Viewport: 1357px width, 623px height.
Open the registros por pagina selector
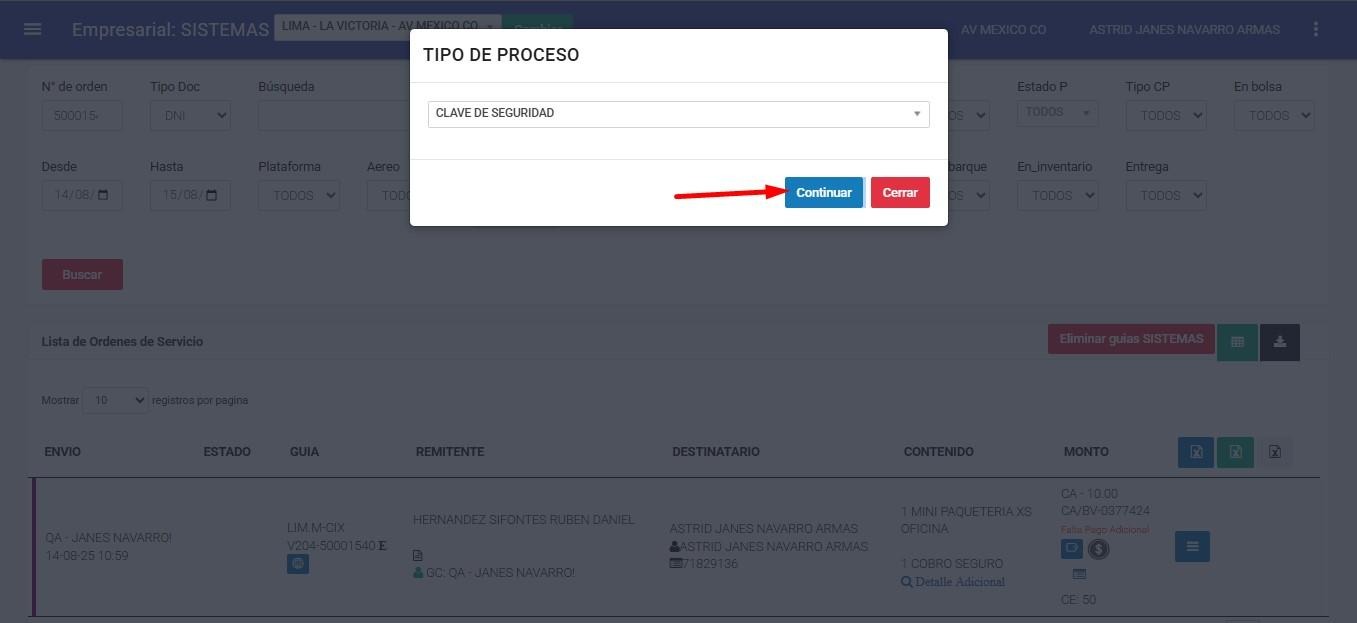[115, 400]
